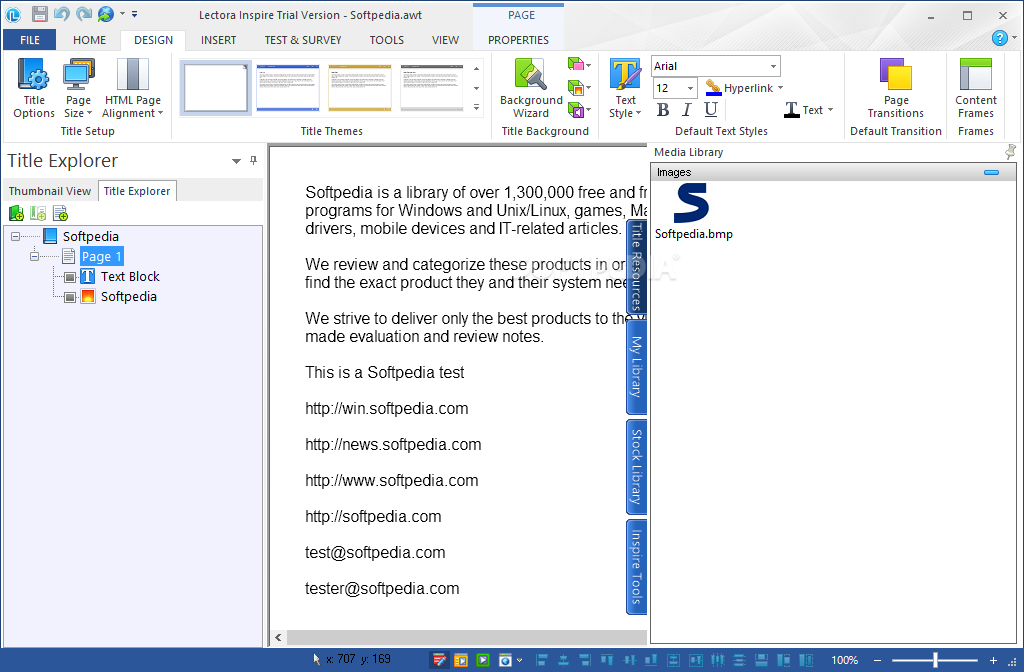Click the zoom in plus button
Viewport: 1024px width, 672px height.
993,660
